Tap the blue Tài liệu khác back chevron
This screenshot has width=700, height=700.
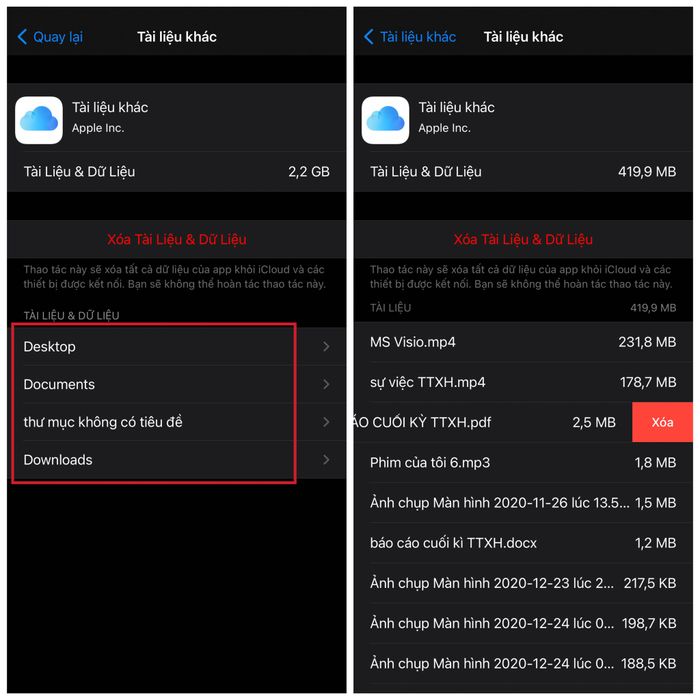pos(368,37)
